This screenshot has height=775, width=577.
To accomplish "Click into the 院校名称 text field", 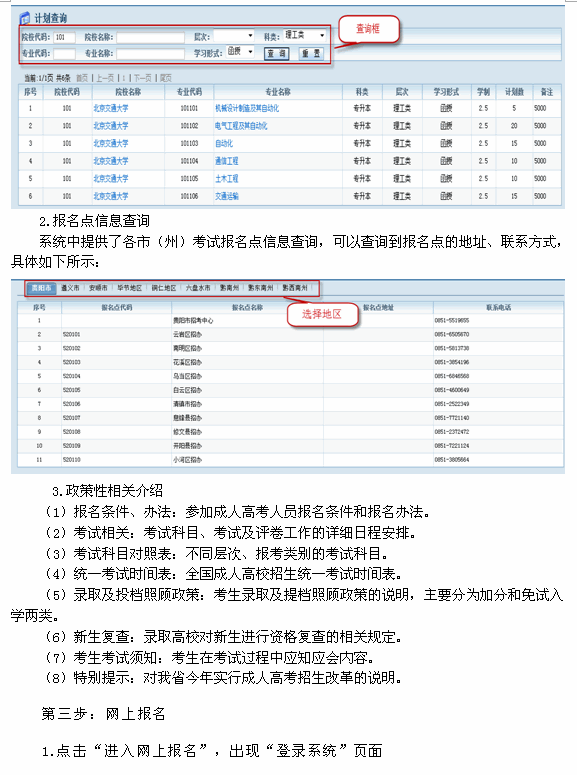I will click(x=151, y=38).
